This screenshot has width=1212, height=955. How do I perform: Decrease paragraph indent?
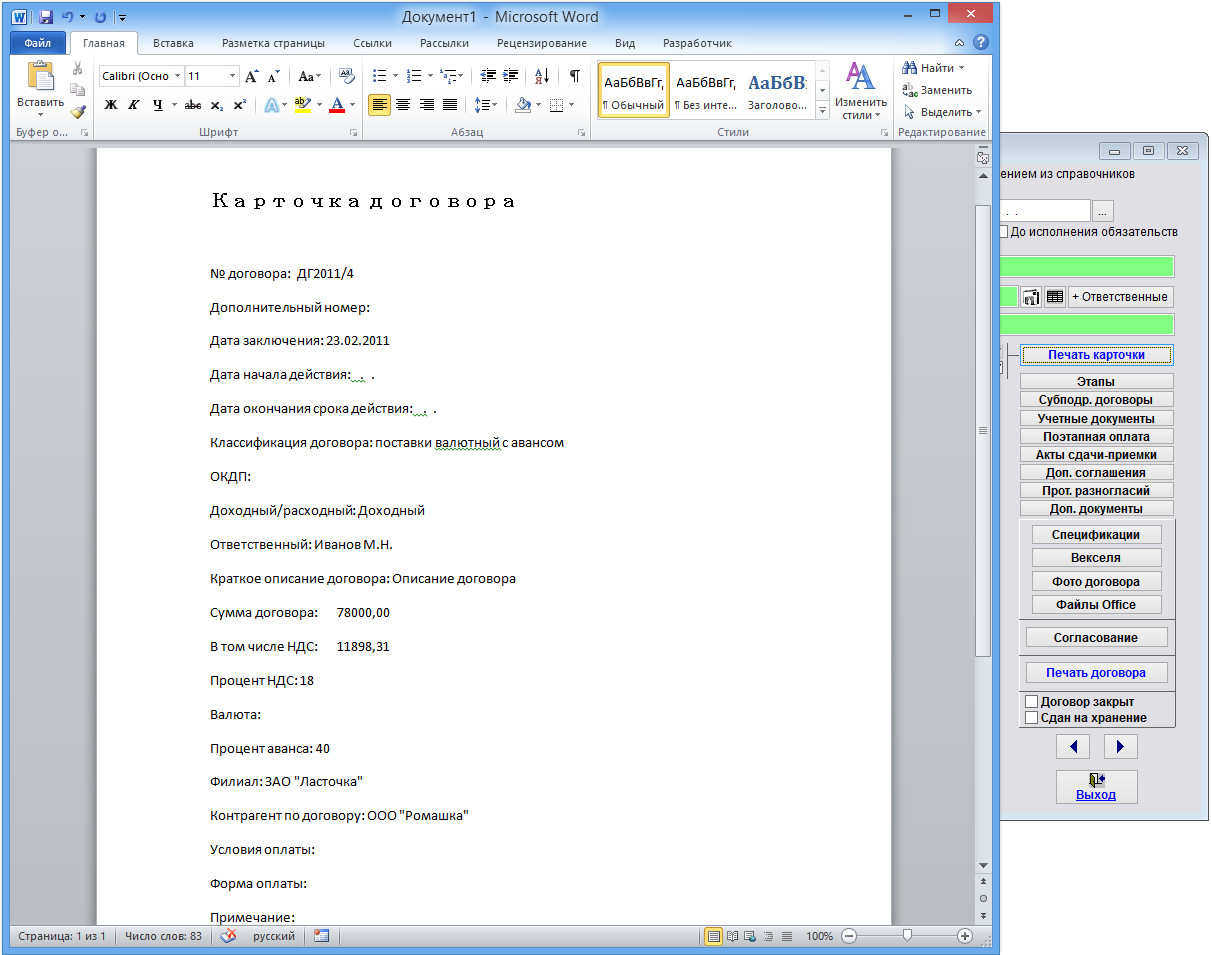click(488, 76)
